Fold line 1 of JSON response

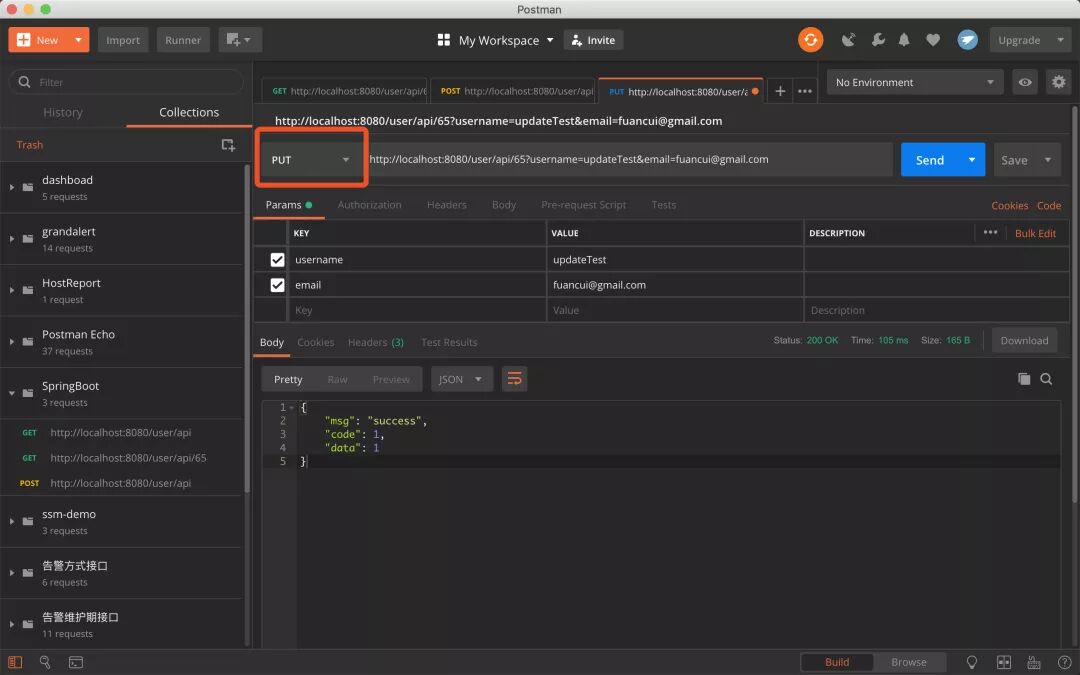pyautogui.click(x=292, y=407)
